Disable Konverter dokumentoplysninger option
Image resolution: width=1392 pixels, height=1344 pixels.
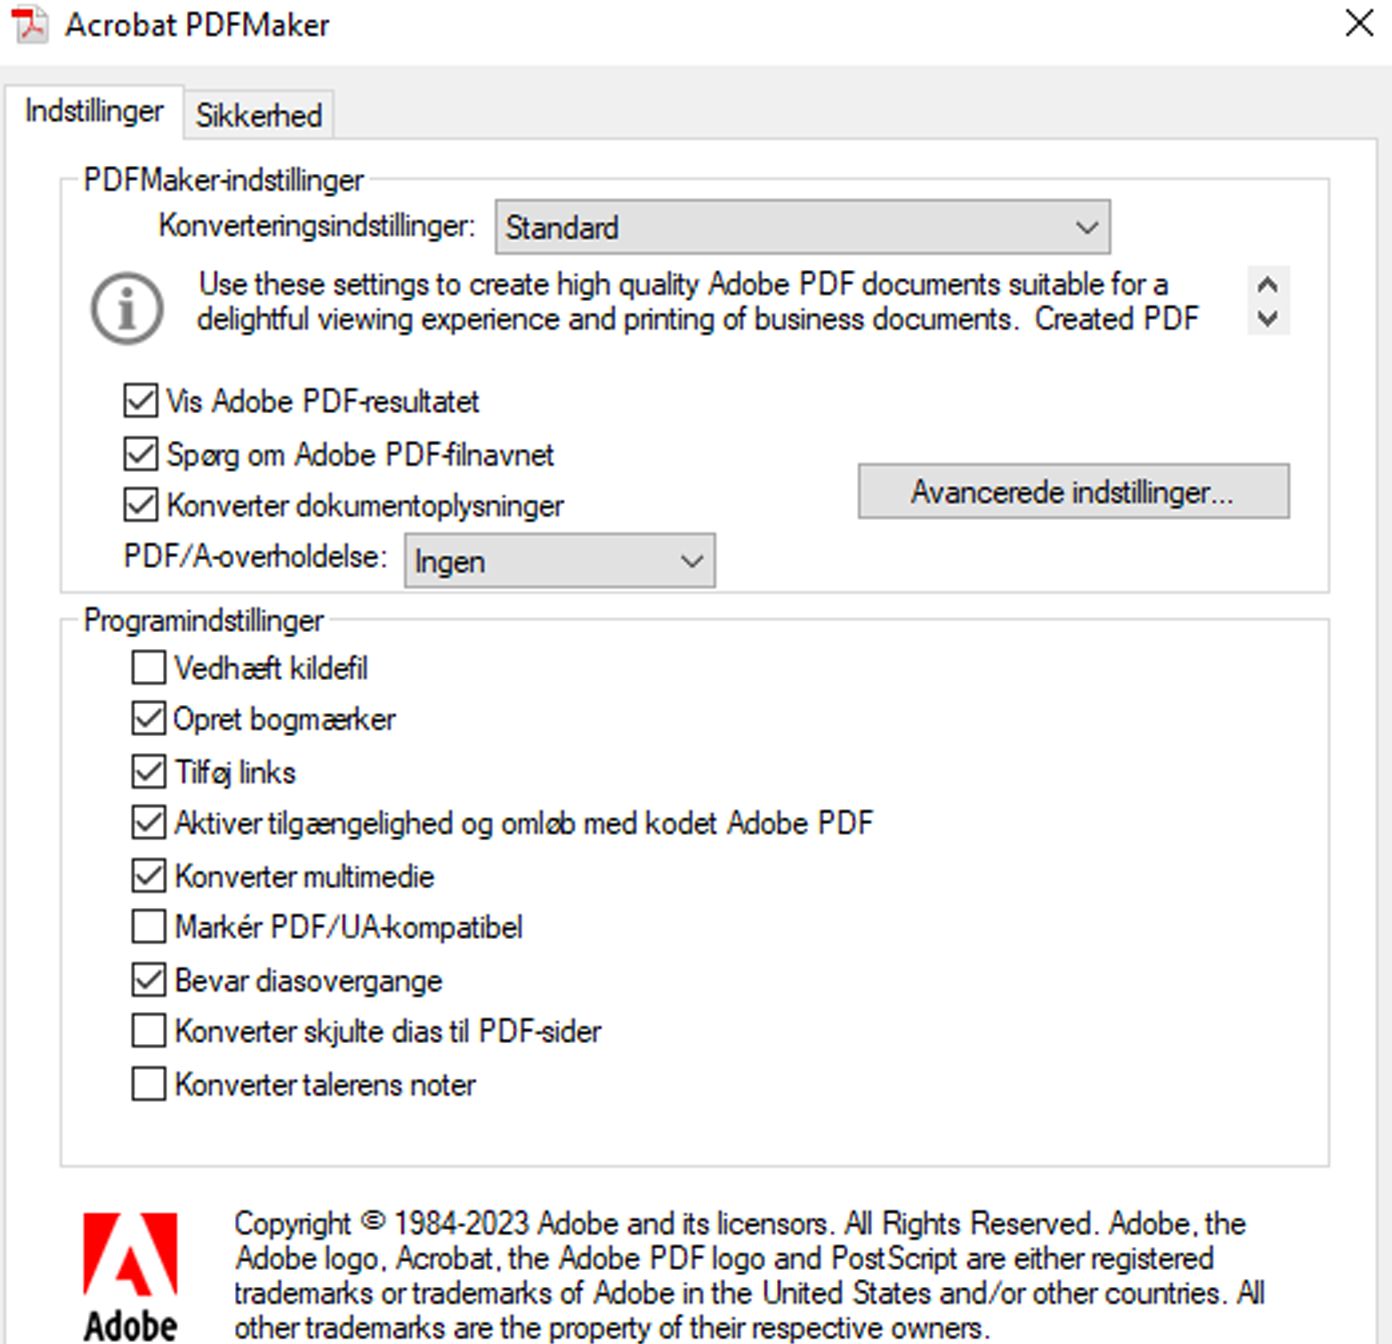click(141, 505)
